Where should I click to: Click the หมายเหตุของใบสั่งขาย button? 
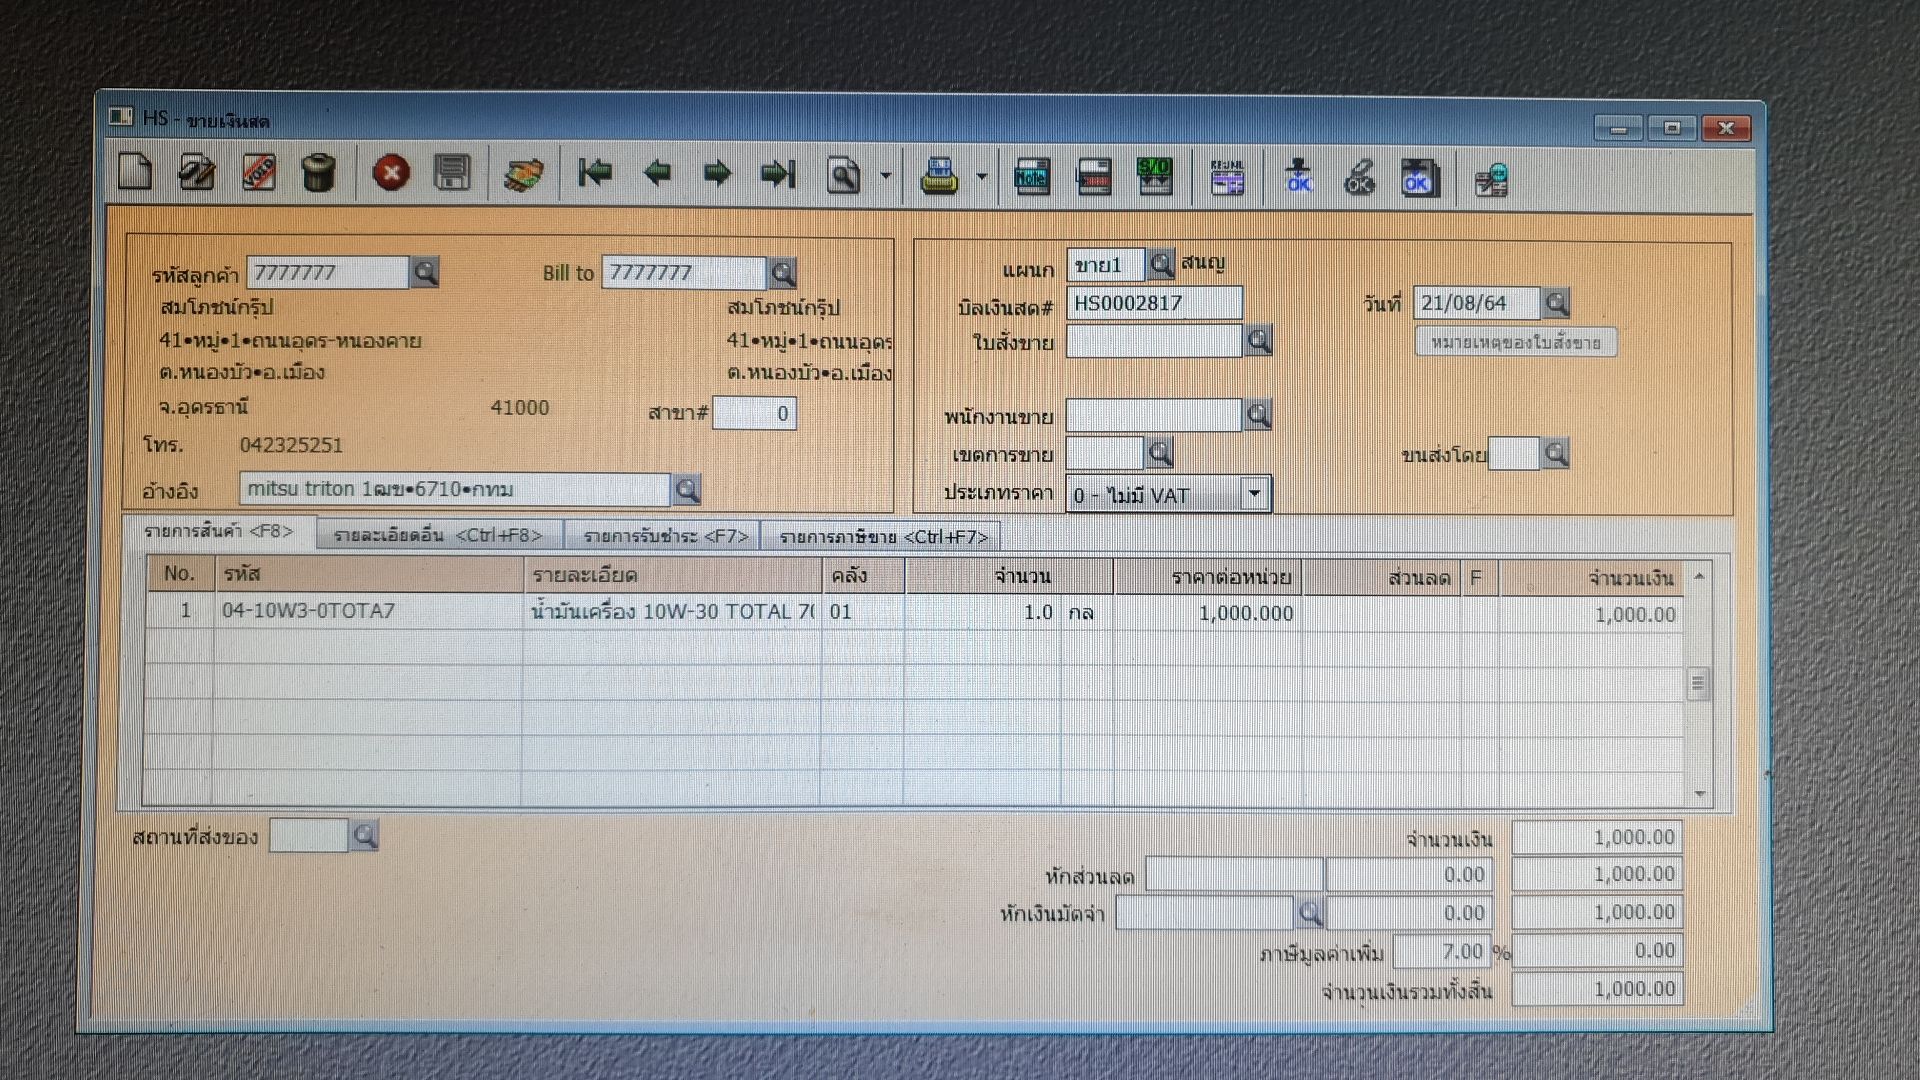pyautogui.click(x=1516, y=342)
